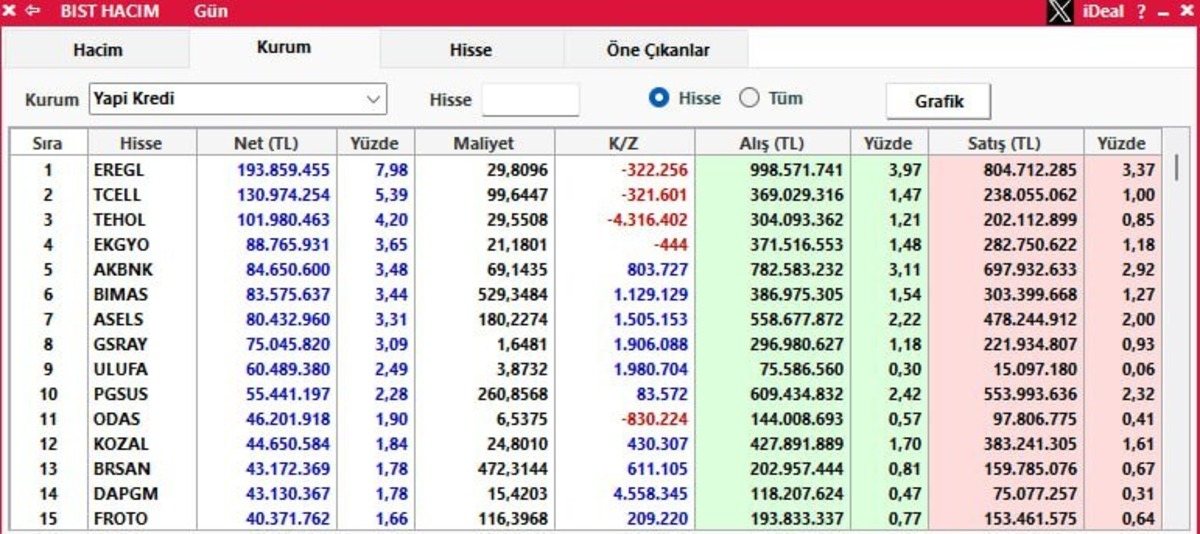1200x534 pixels.
Task: Open the Kurum dropdown showing Yapi Kredi
Action: (238, 99)
